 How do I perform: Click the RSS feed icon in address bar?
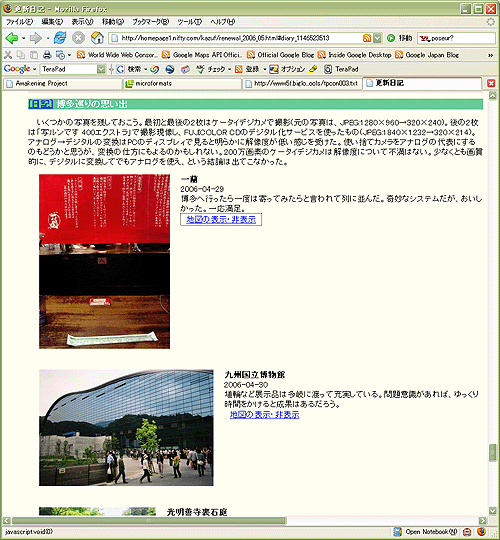[x=367, y=38]
